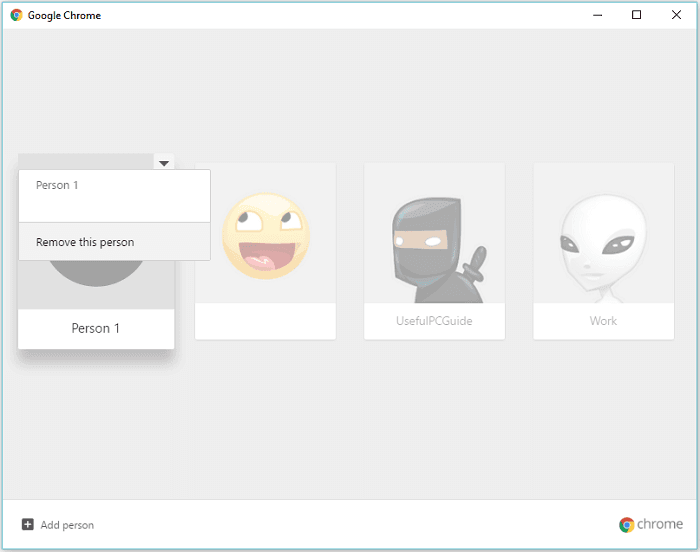This screenshot has height=552, width=700.
Task: Collapse the dropdown arrow on the Person 1 card
Action: click(164, 163)
